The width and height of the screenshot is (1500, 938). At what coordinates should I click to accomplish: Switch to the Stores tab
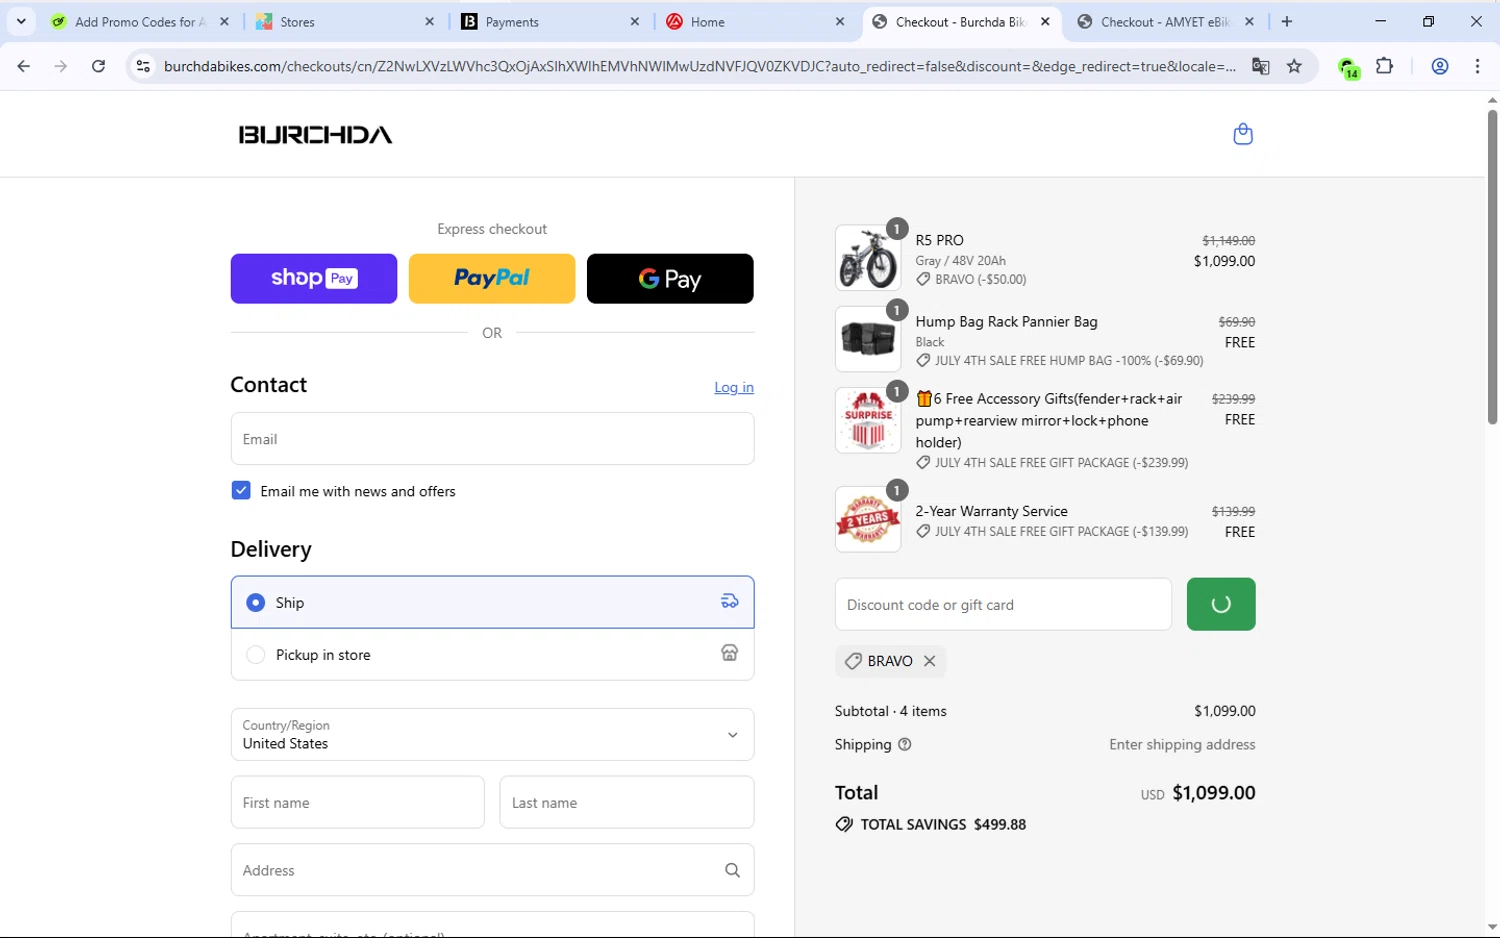(x=345, y=21)
